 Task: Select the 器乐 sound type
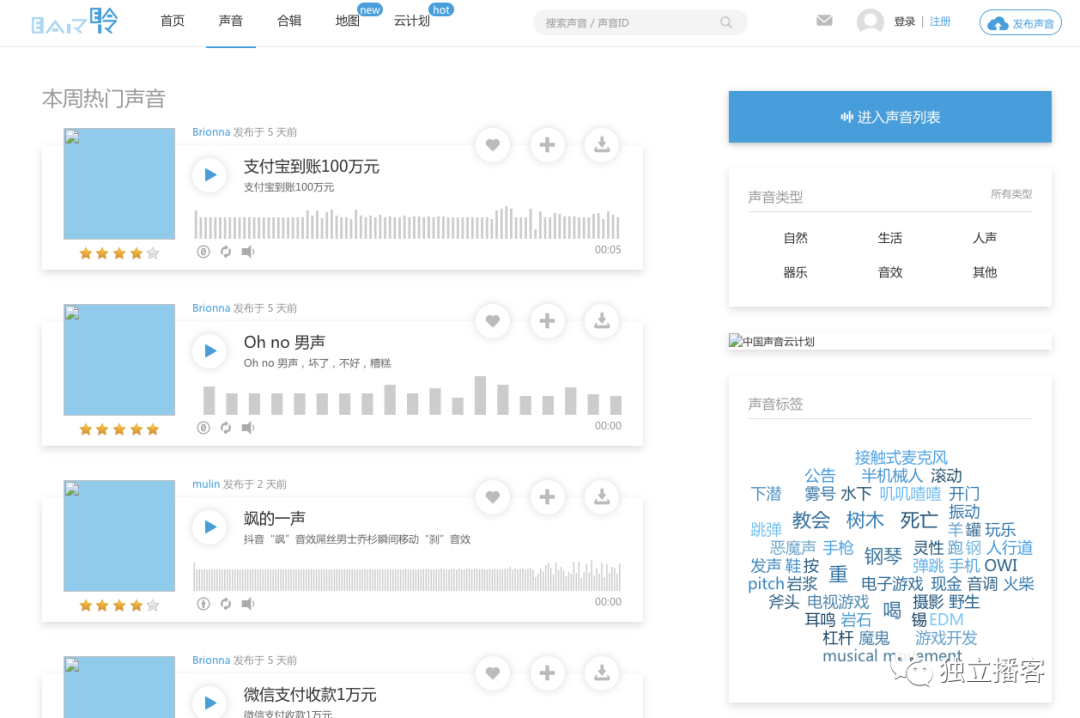796,272
